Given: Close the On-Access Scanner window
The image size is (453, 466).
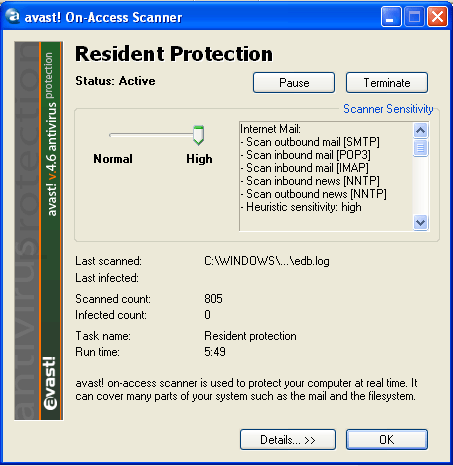Looking at the screenshot, I should point(437,16).
